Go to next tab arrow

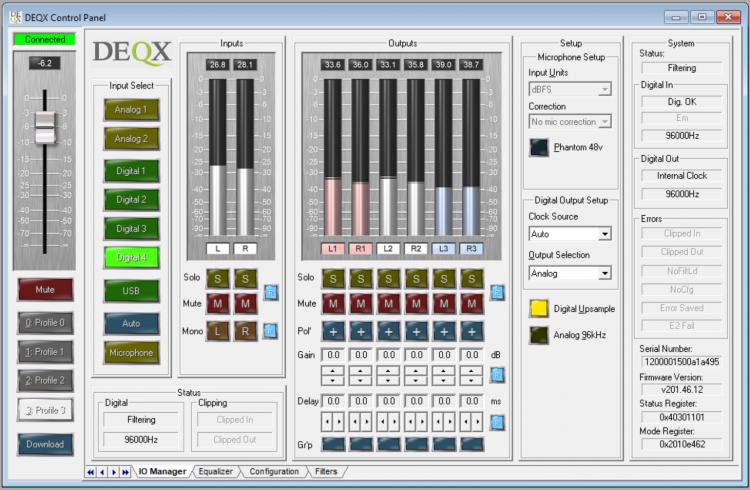point(114,472)
